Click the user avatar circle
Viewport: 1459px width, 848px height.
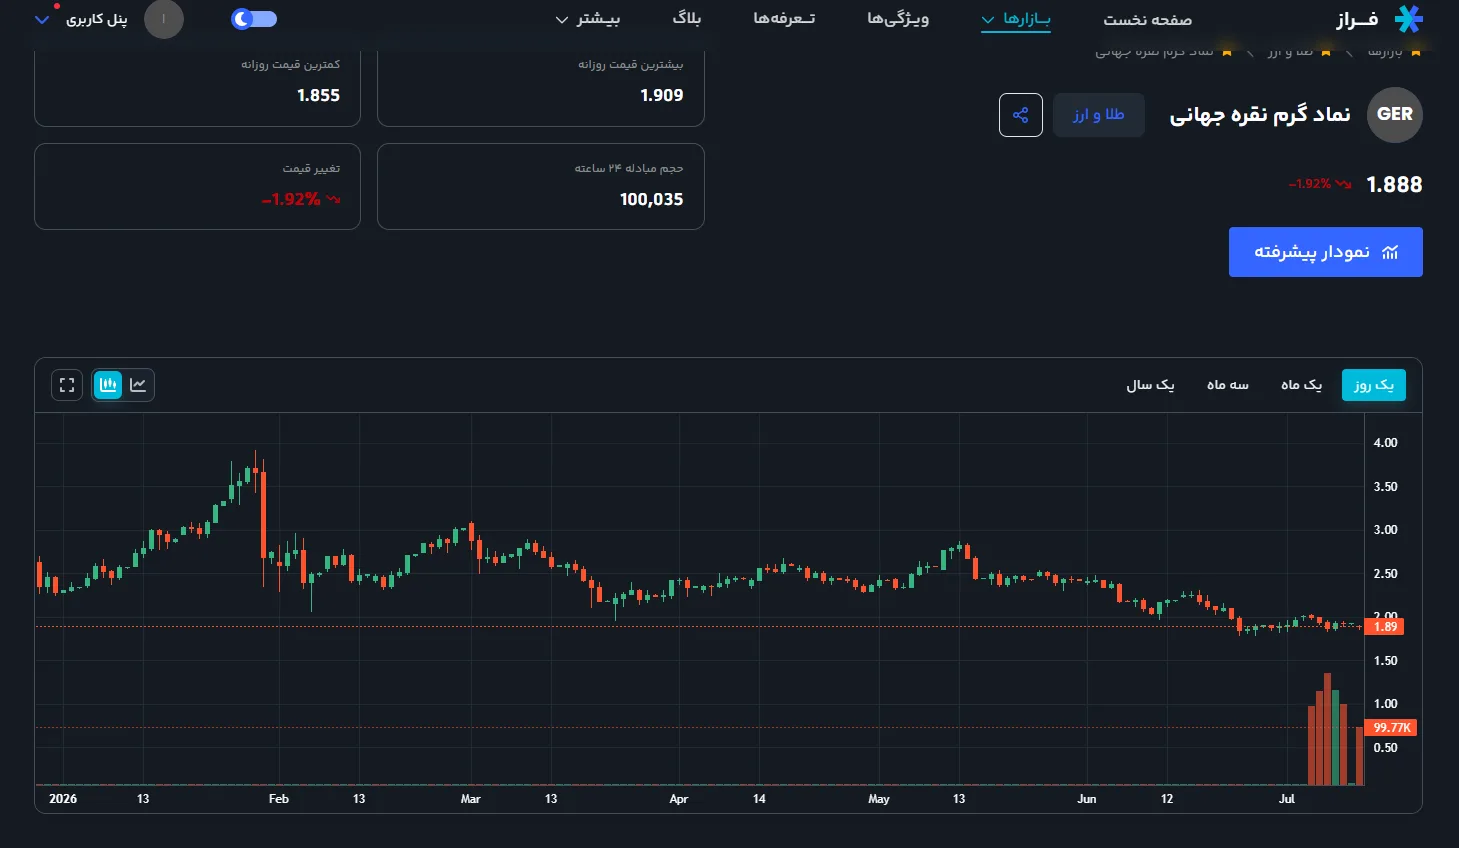[164, 19]
